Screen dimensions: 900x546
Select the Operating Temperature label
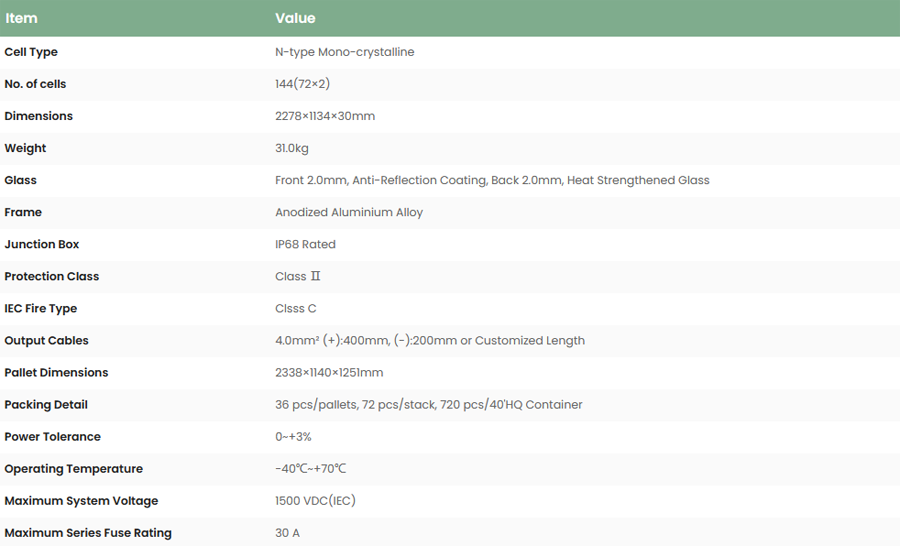click(73, 468)
